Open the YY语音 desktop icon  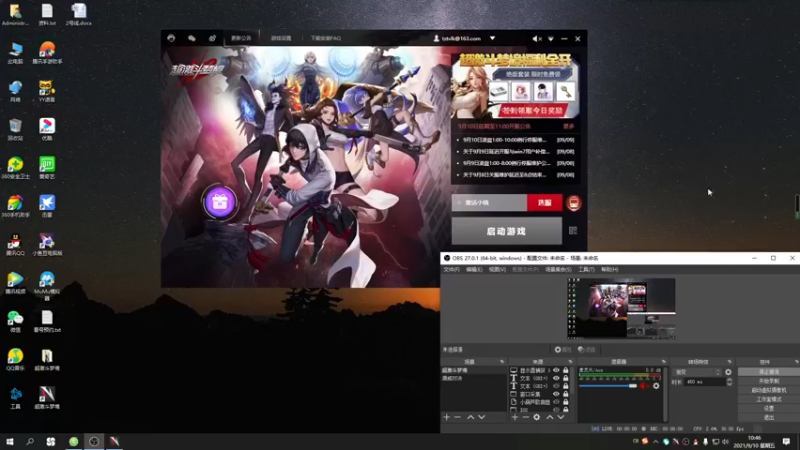47,91
